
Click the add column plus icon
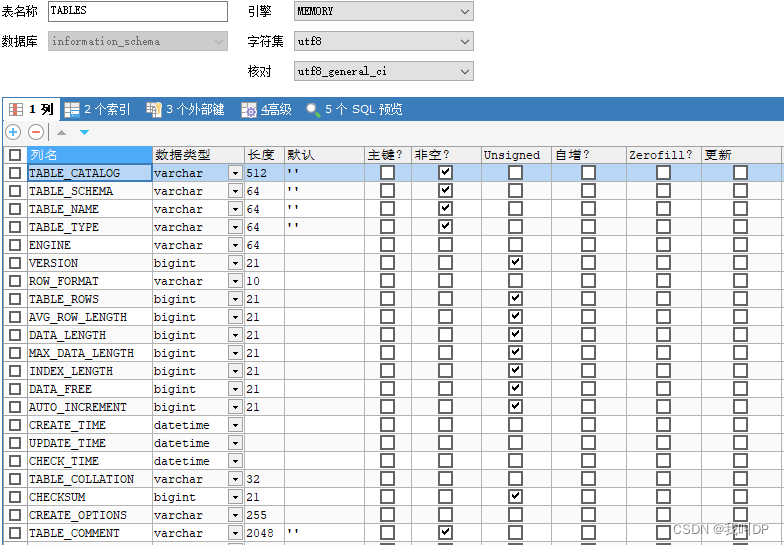click(x=13, y=132)
